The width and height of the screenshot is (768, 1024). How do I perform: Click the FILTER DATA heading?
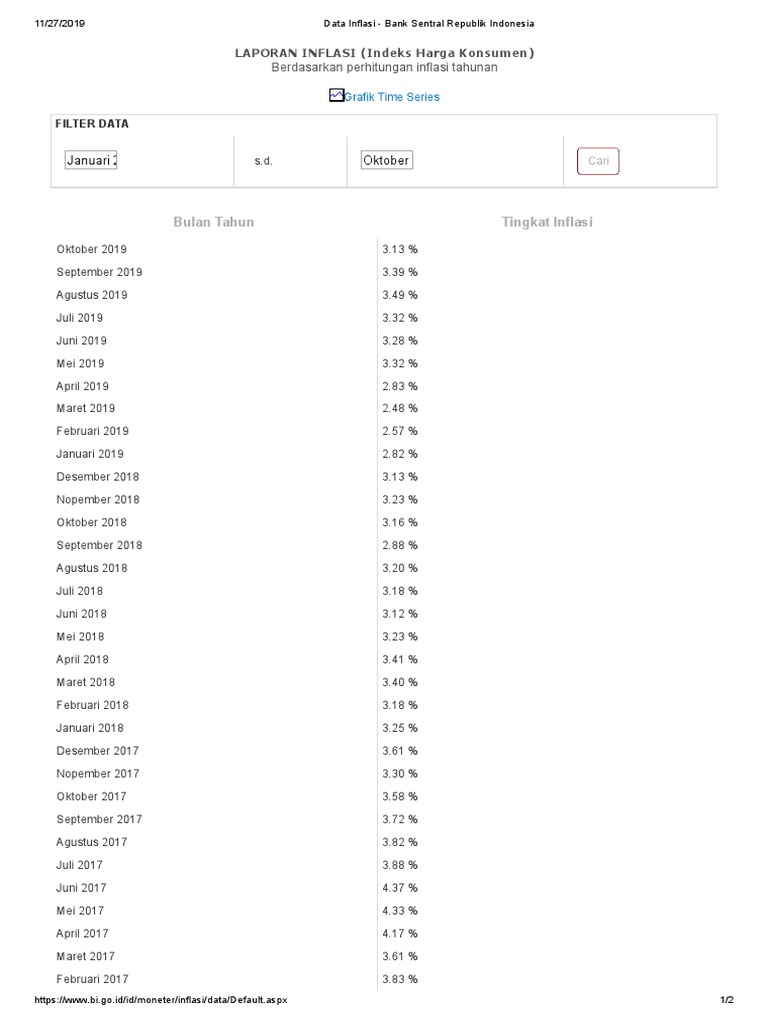coord(92,124)
